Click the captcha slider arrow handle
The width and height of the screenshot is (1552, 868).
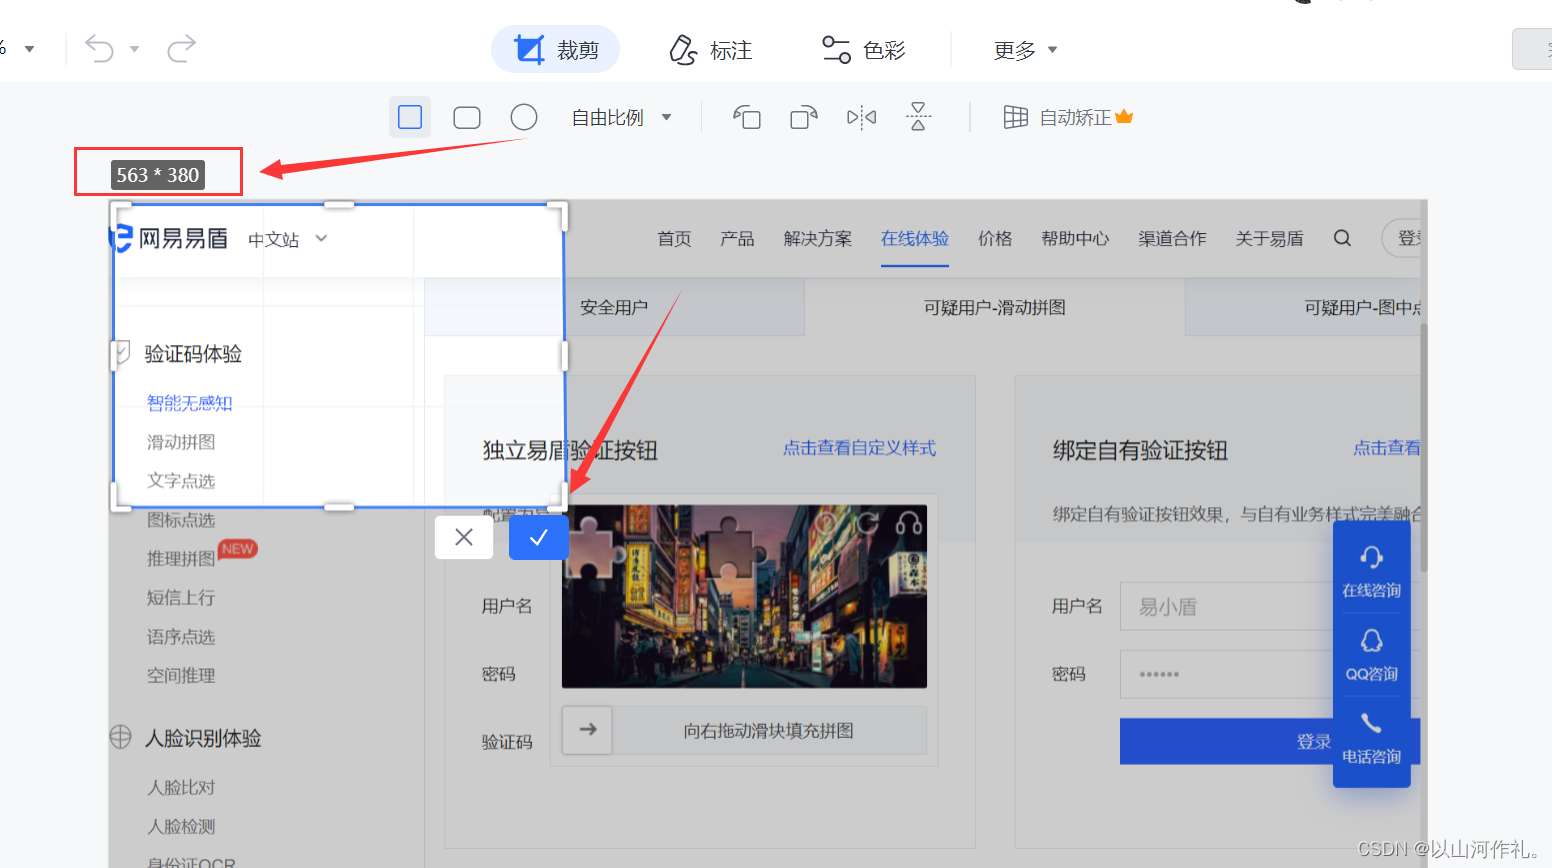coord(588,730)
